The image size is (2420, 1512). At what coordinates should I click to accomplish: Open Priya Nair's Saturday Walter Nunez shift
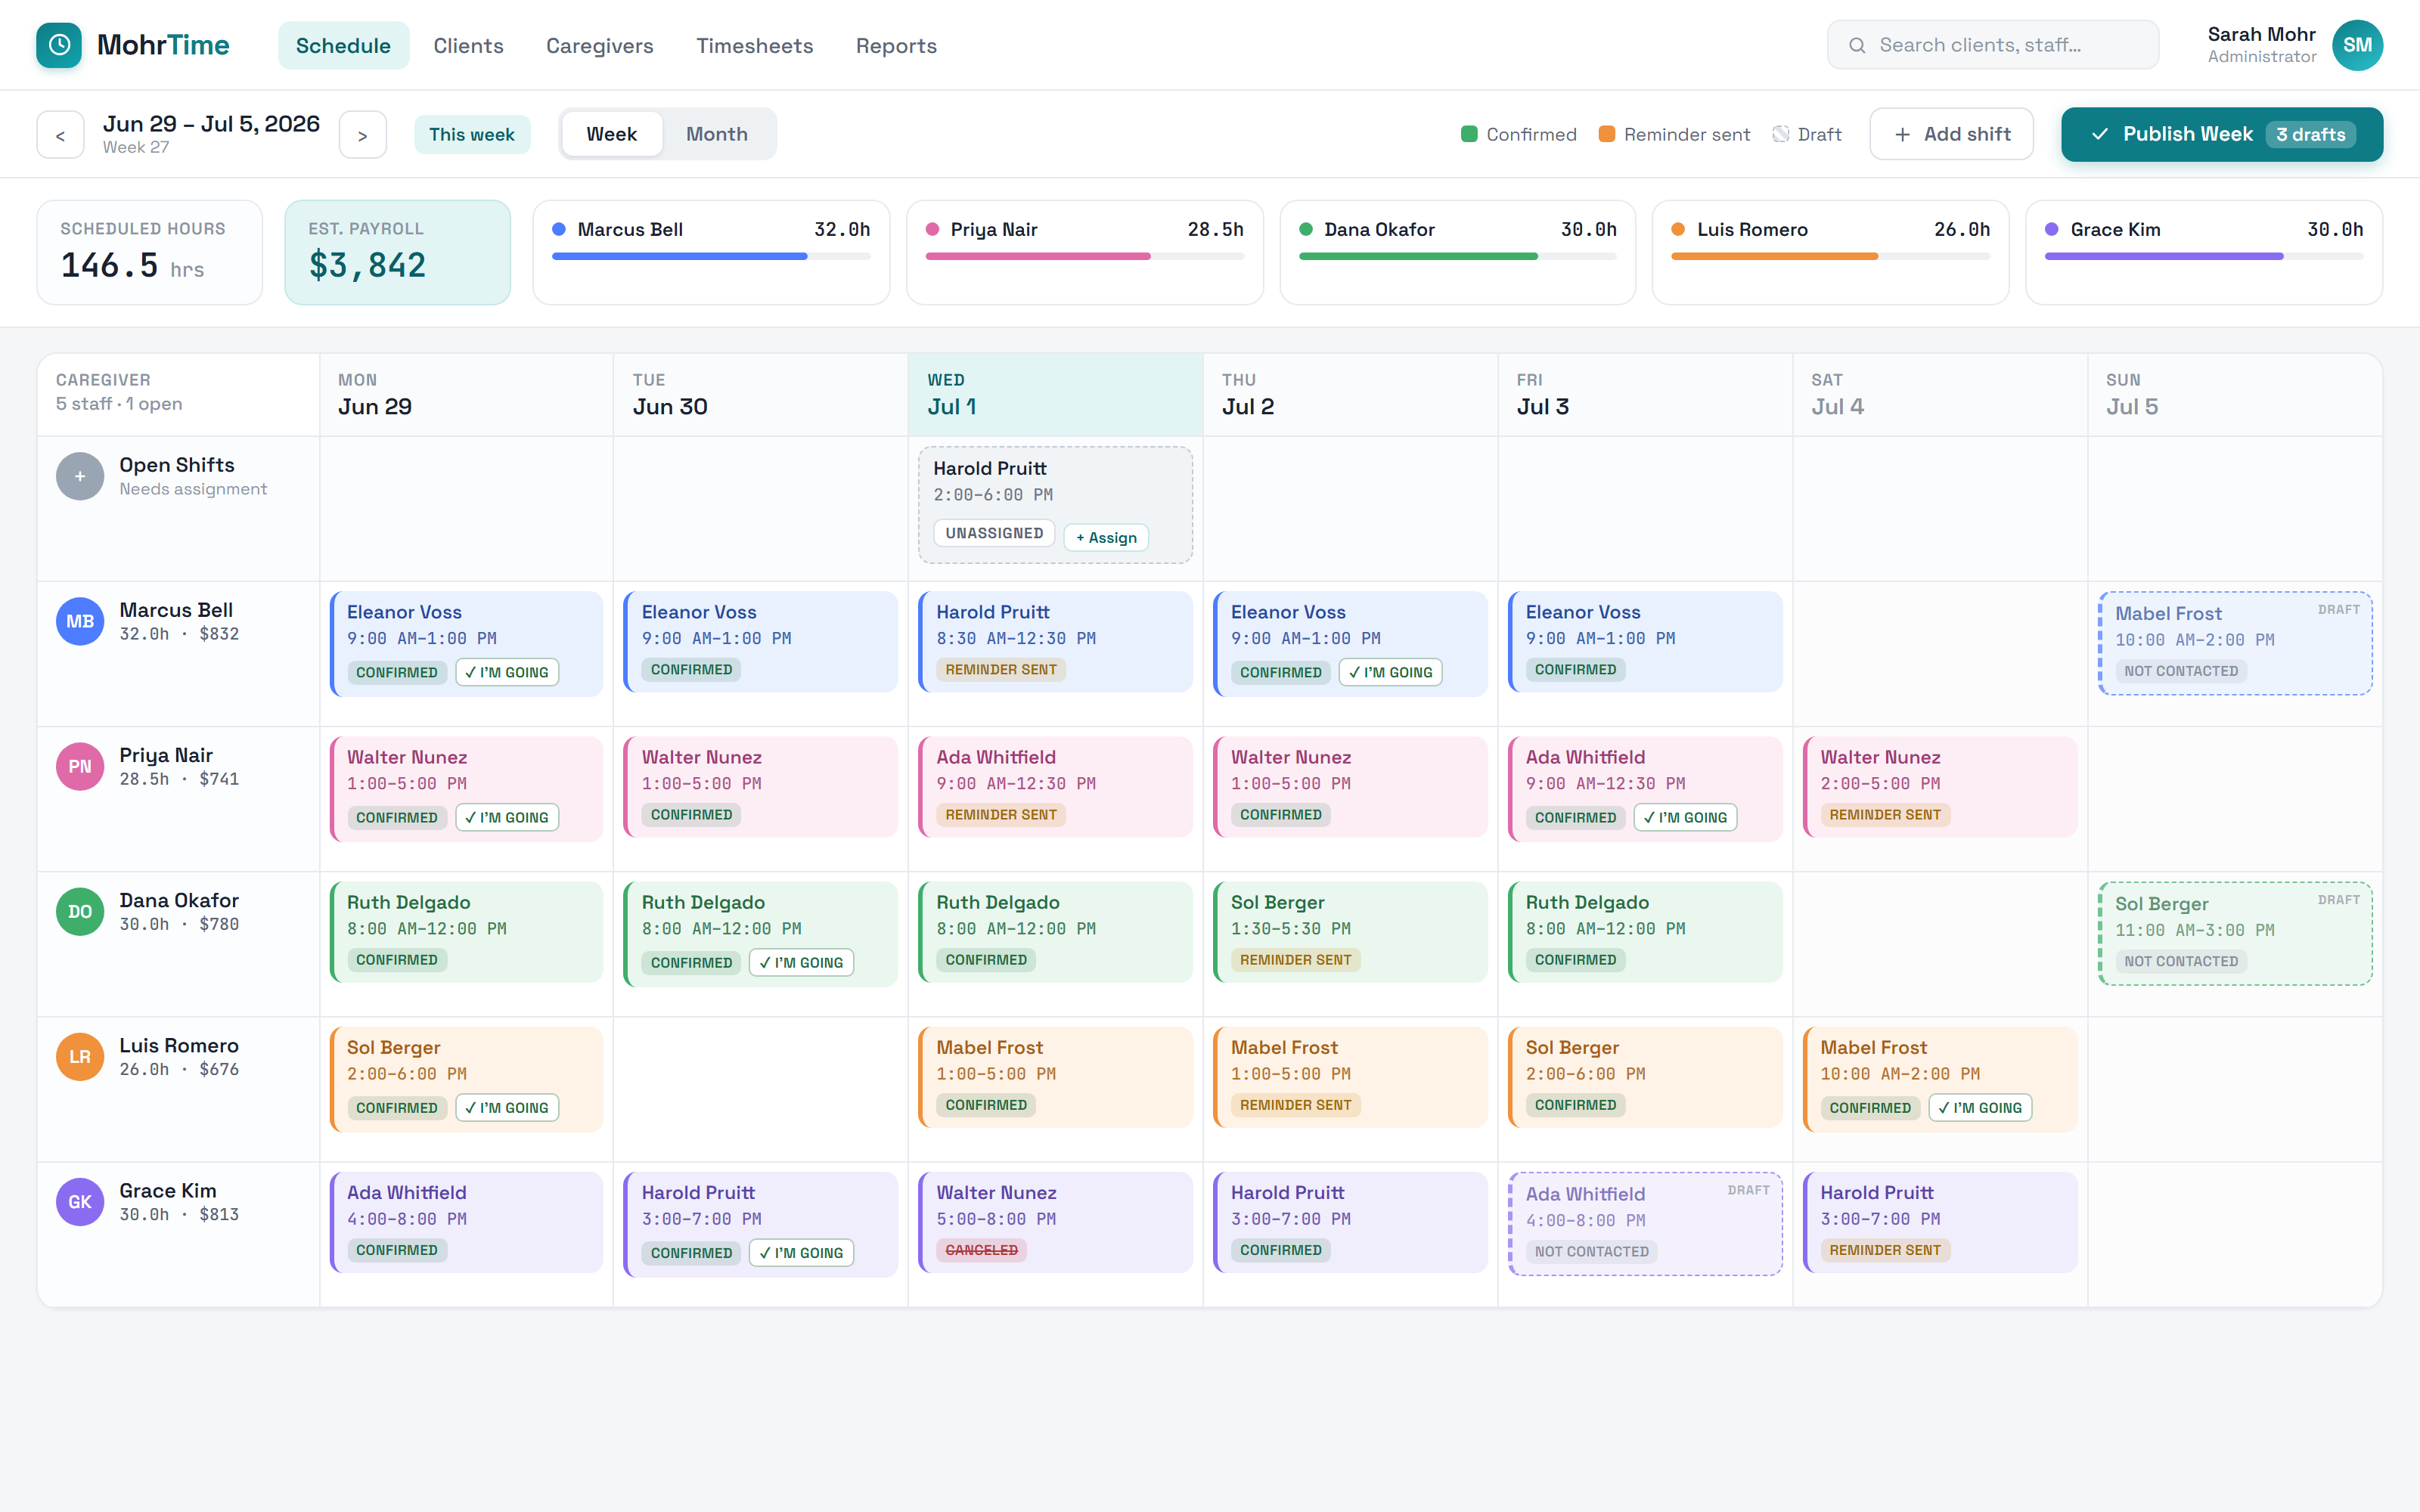point(1939,786)
